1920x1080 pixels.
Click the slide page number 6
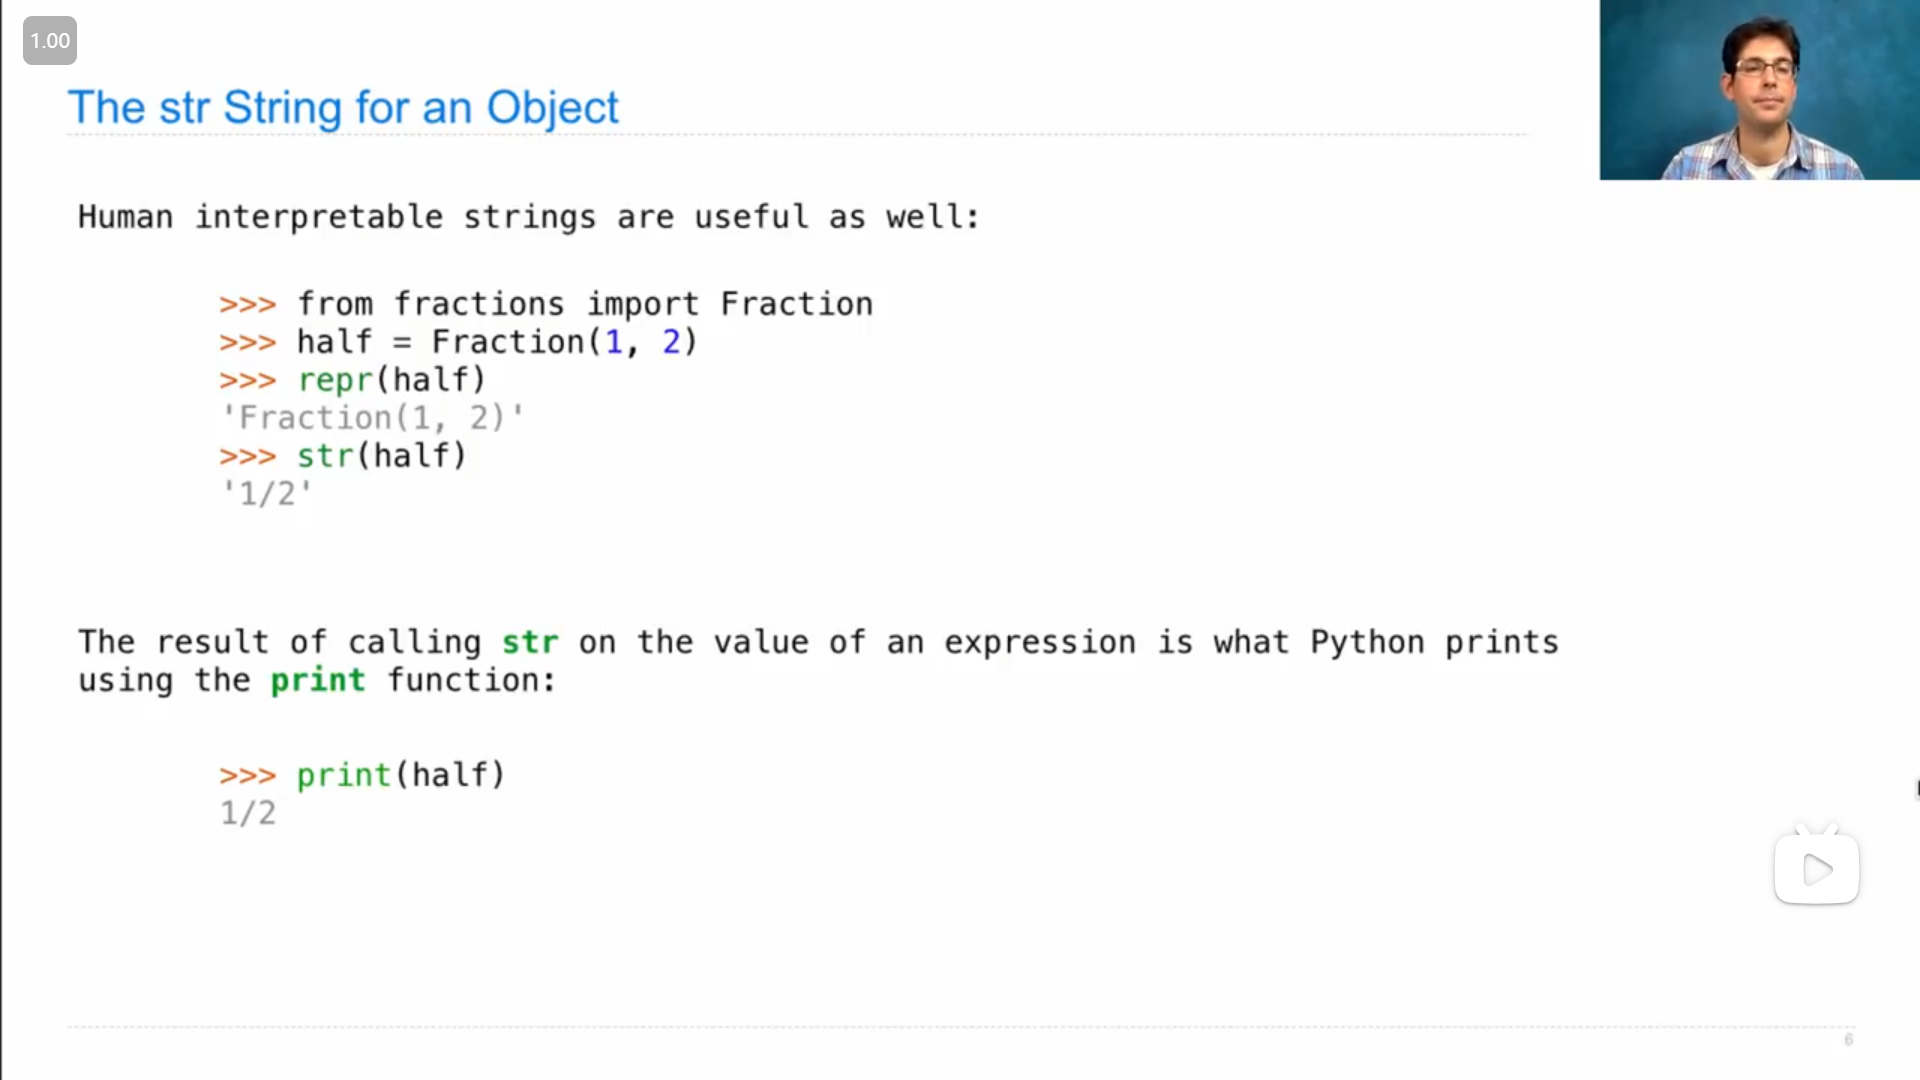pyautogui.click(x=1848, y=1040)
